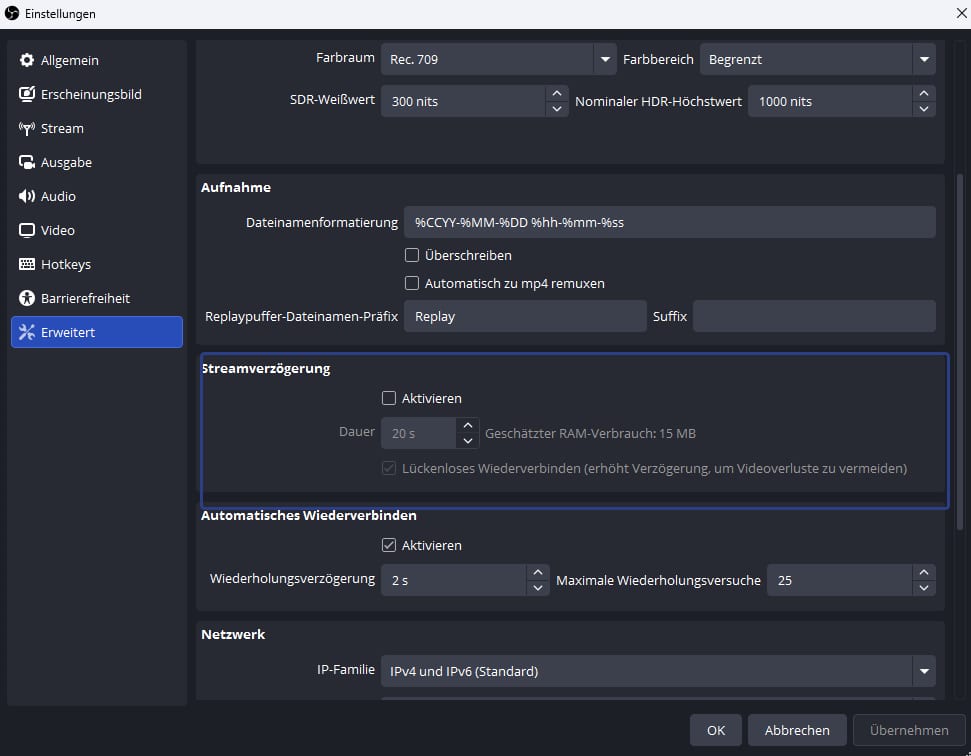Click the Abbrechen button
This screenshot has height=756, width=971.
click(797, 730)
